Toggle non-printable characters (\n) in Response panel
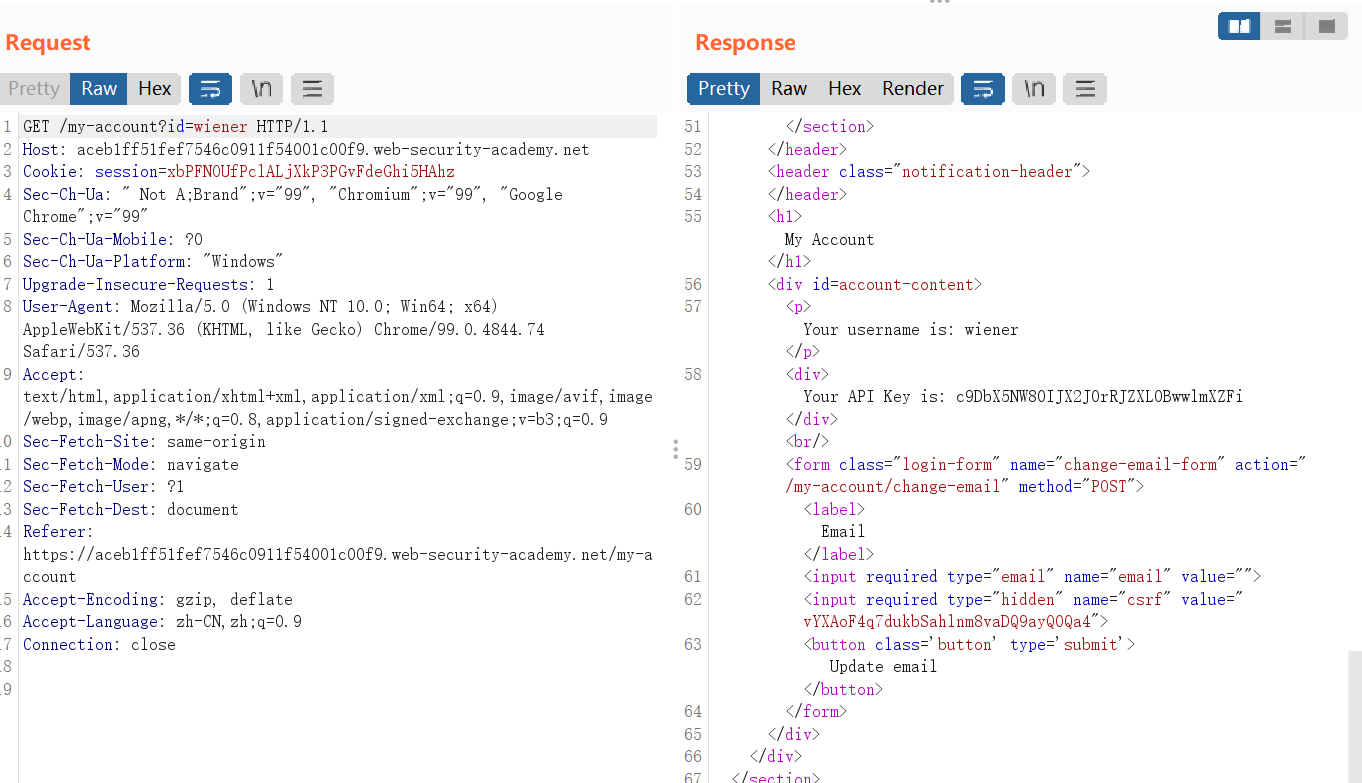Viewport: 1362px width, 783px height. pyautogui.click(x=1034, y=89)
